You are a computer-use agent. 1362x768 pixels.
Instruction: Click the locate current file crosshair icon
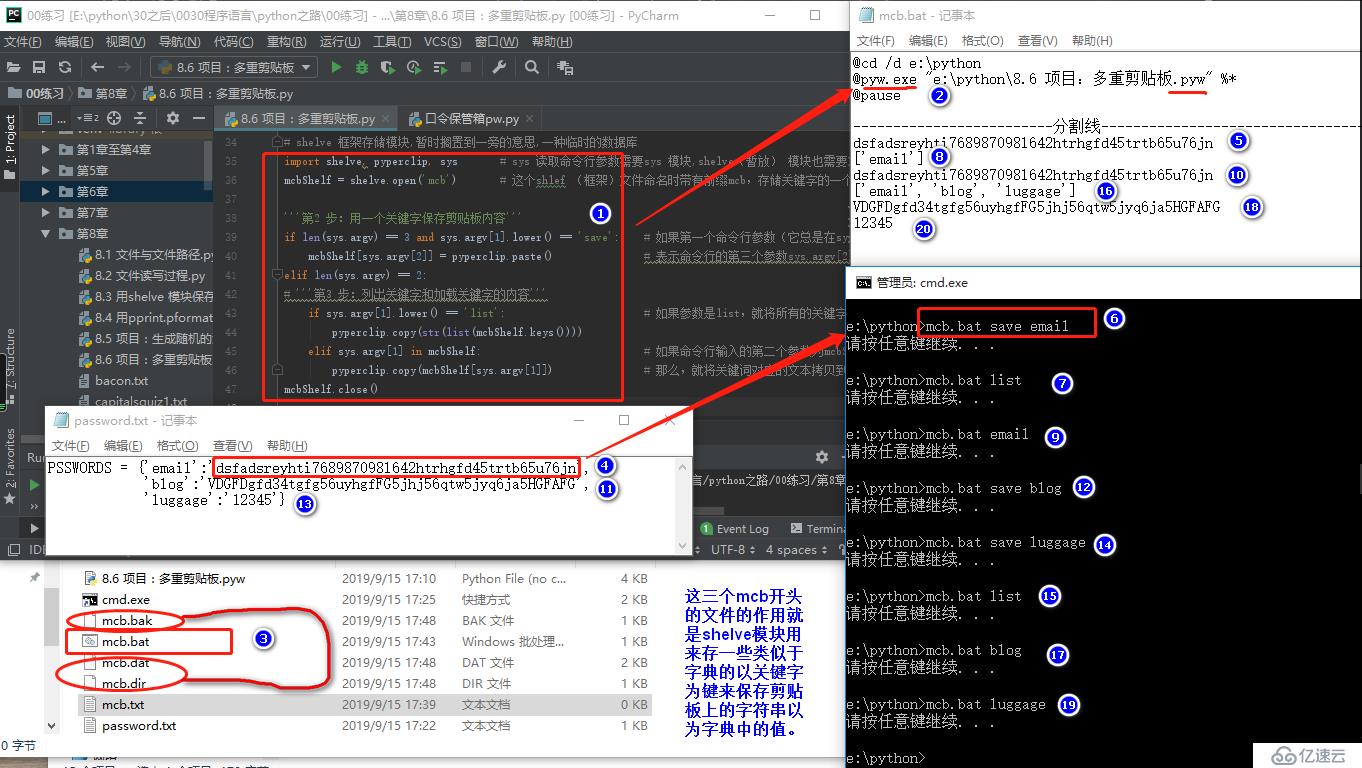(114, 118)
